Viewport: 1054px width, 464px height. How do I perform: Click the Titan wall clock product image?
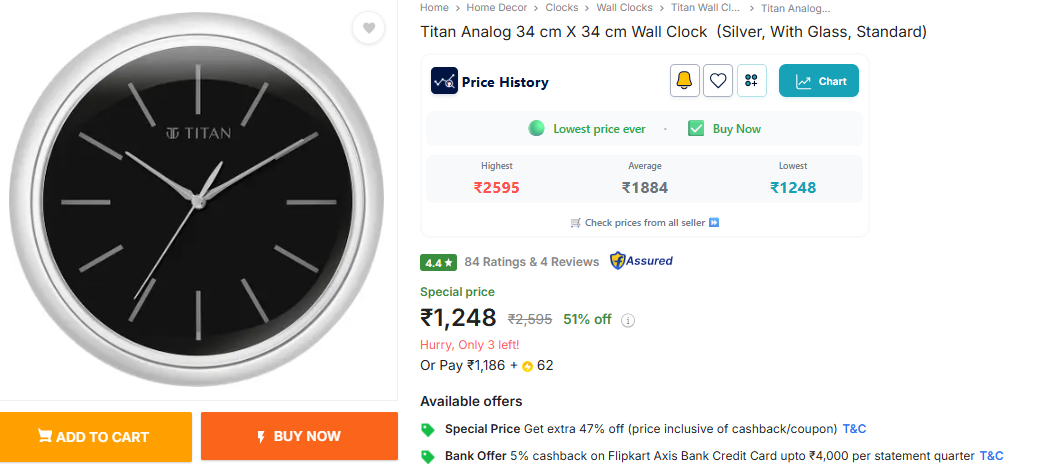(197, 200)
